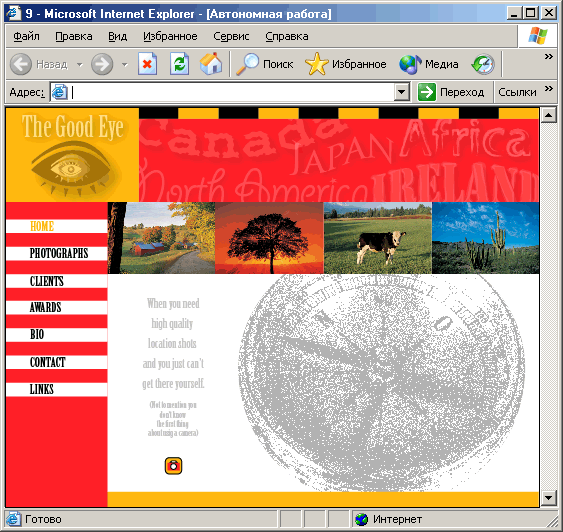Open the Forward button history dropdown arrow
The width and height of the screenshot is (563, 532).
point(125,65)
